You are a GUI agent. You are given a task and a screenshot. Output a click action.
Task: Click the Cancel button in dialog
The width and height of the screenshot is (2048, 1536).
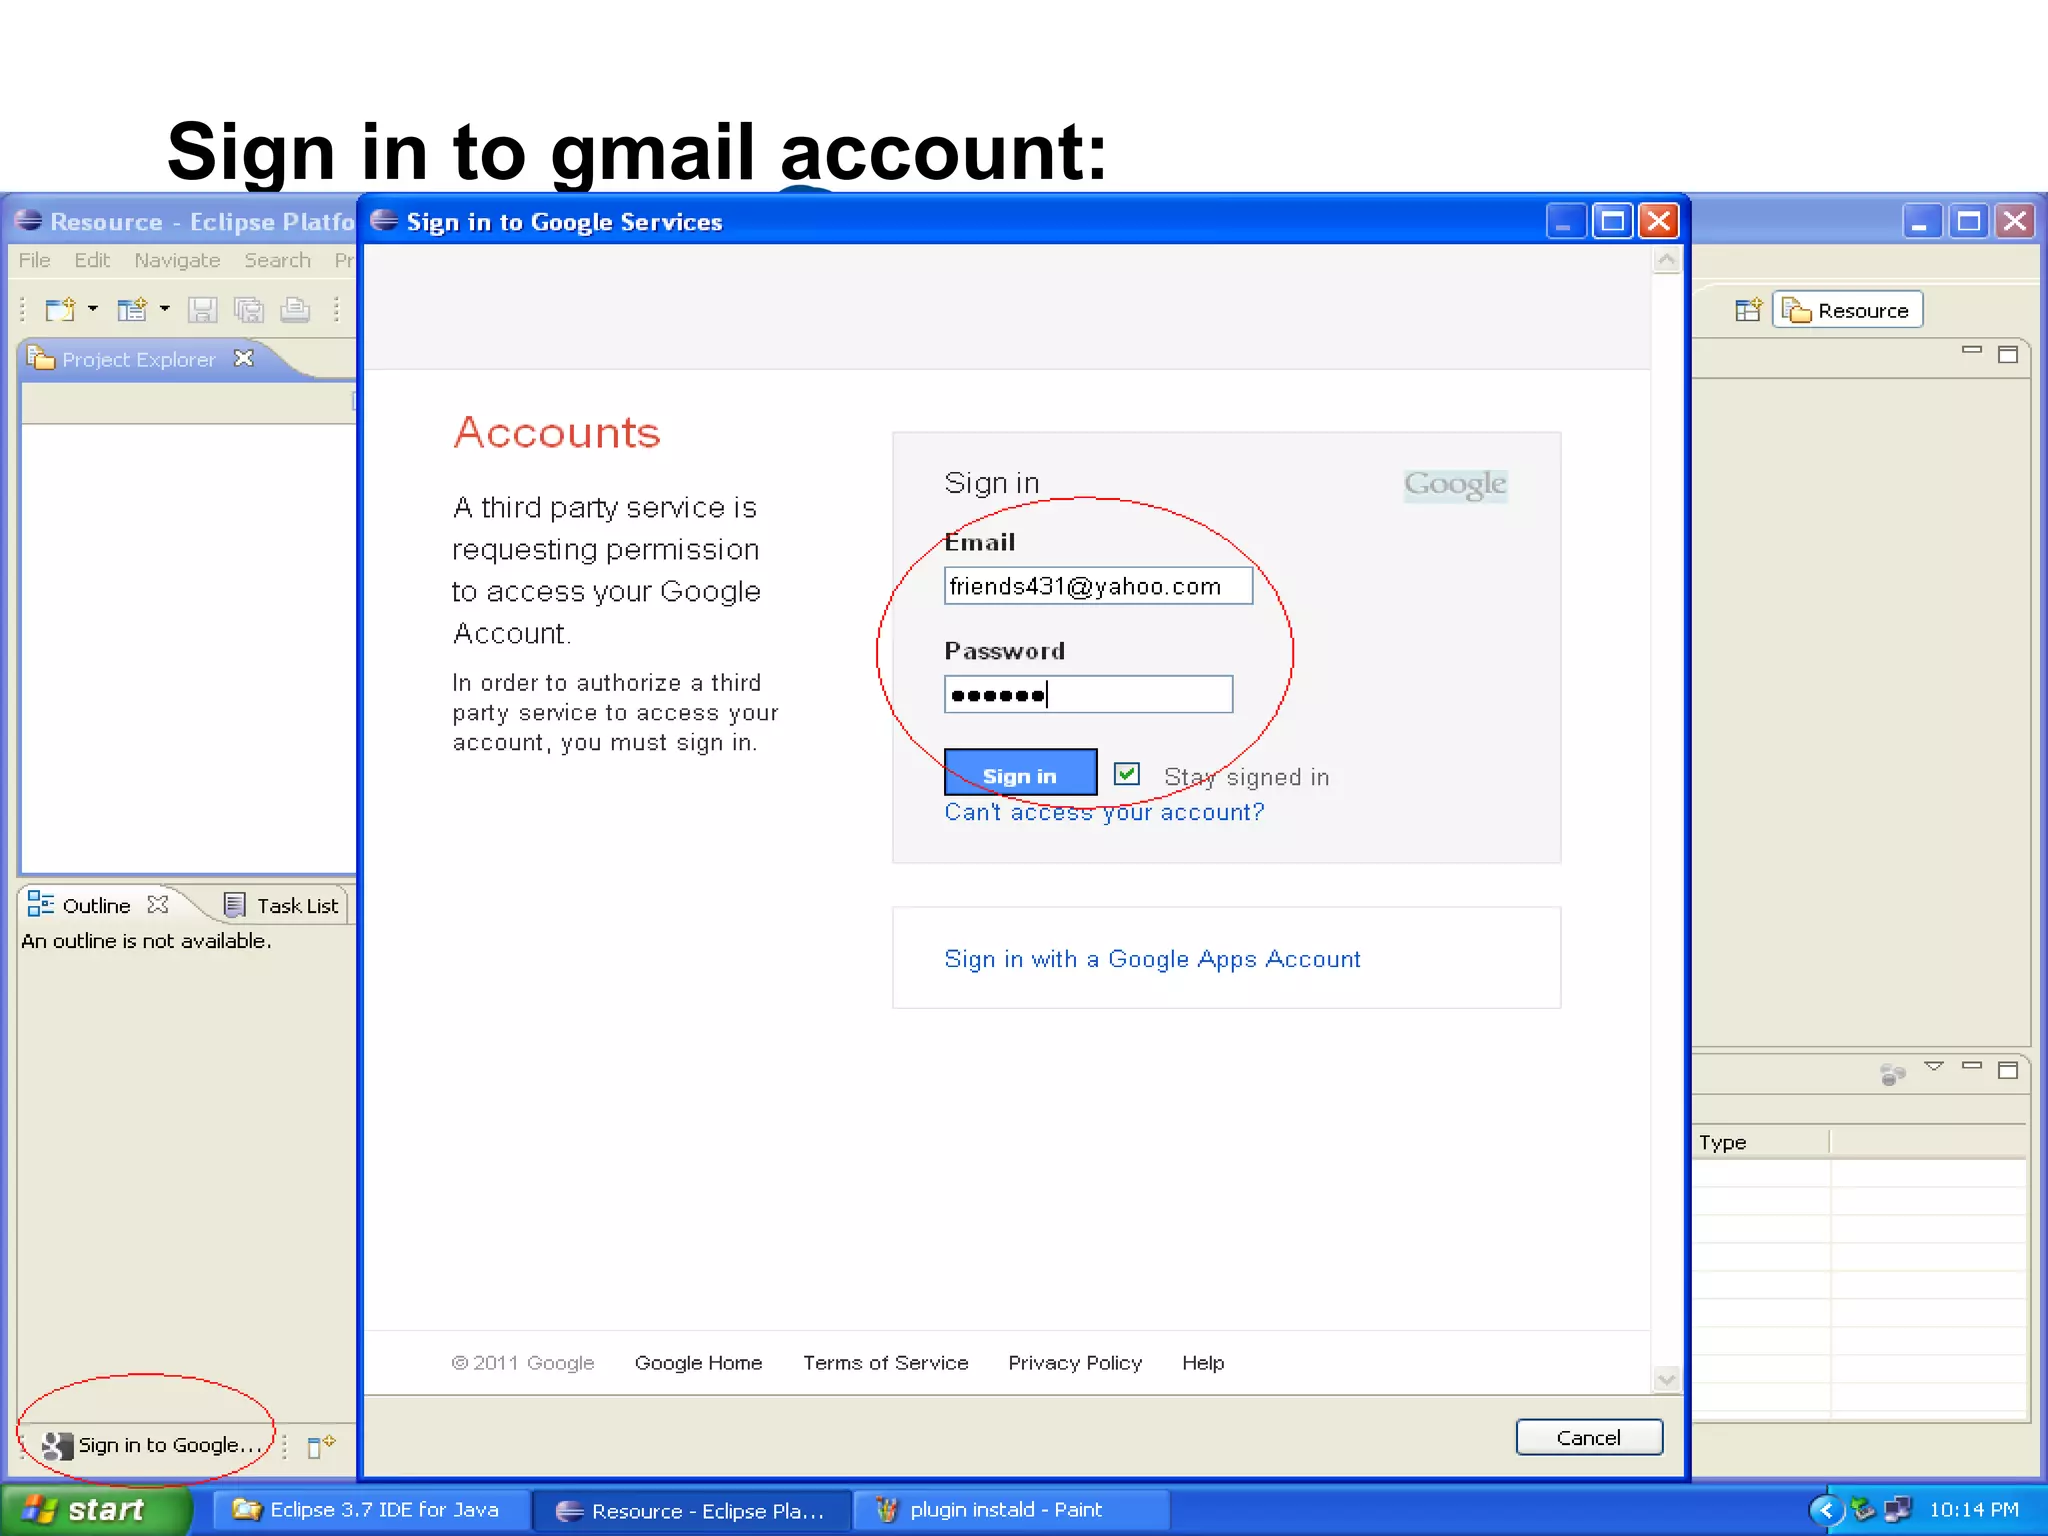tap(1589, 1437)
